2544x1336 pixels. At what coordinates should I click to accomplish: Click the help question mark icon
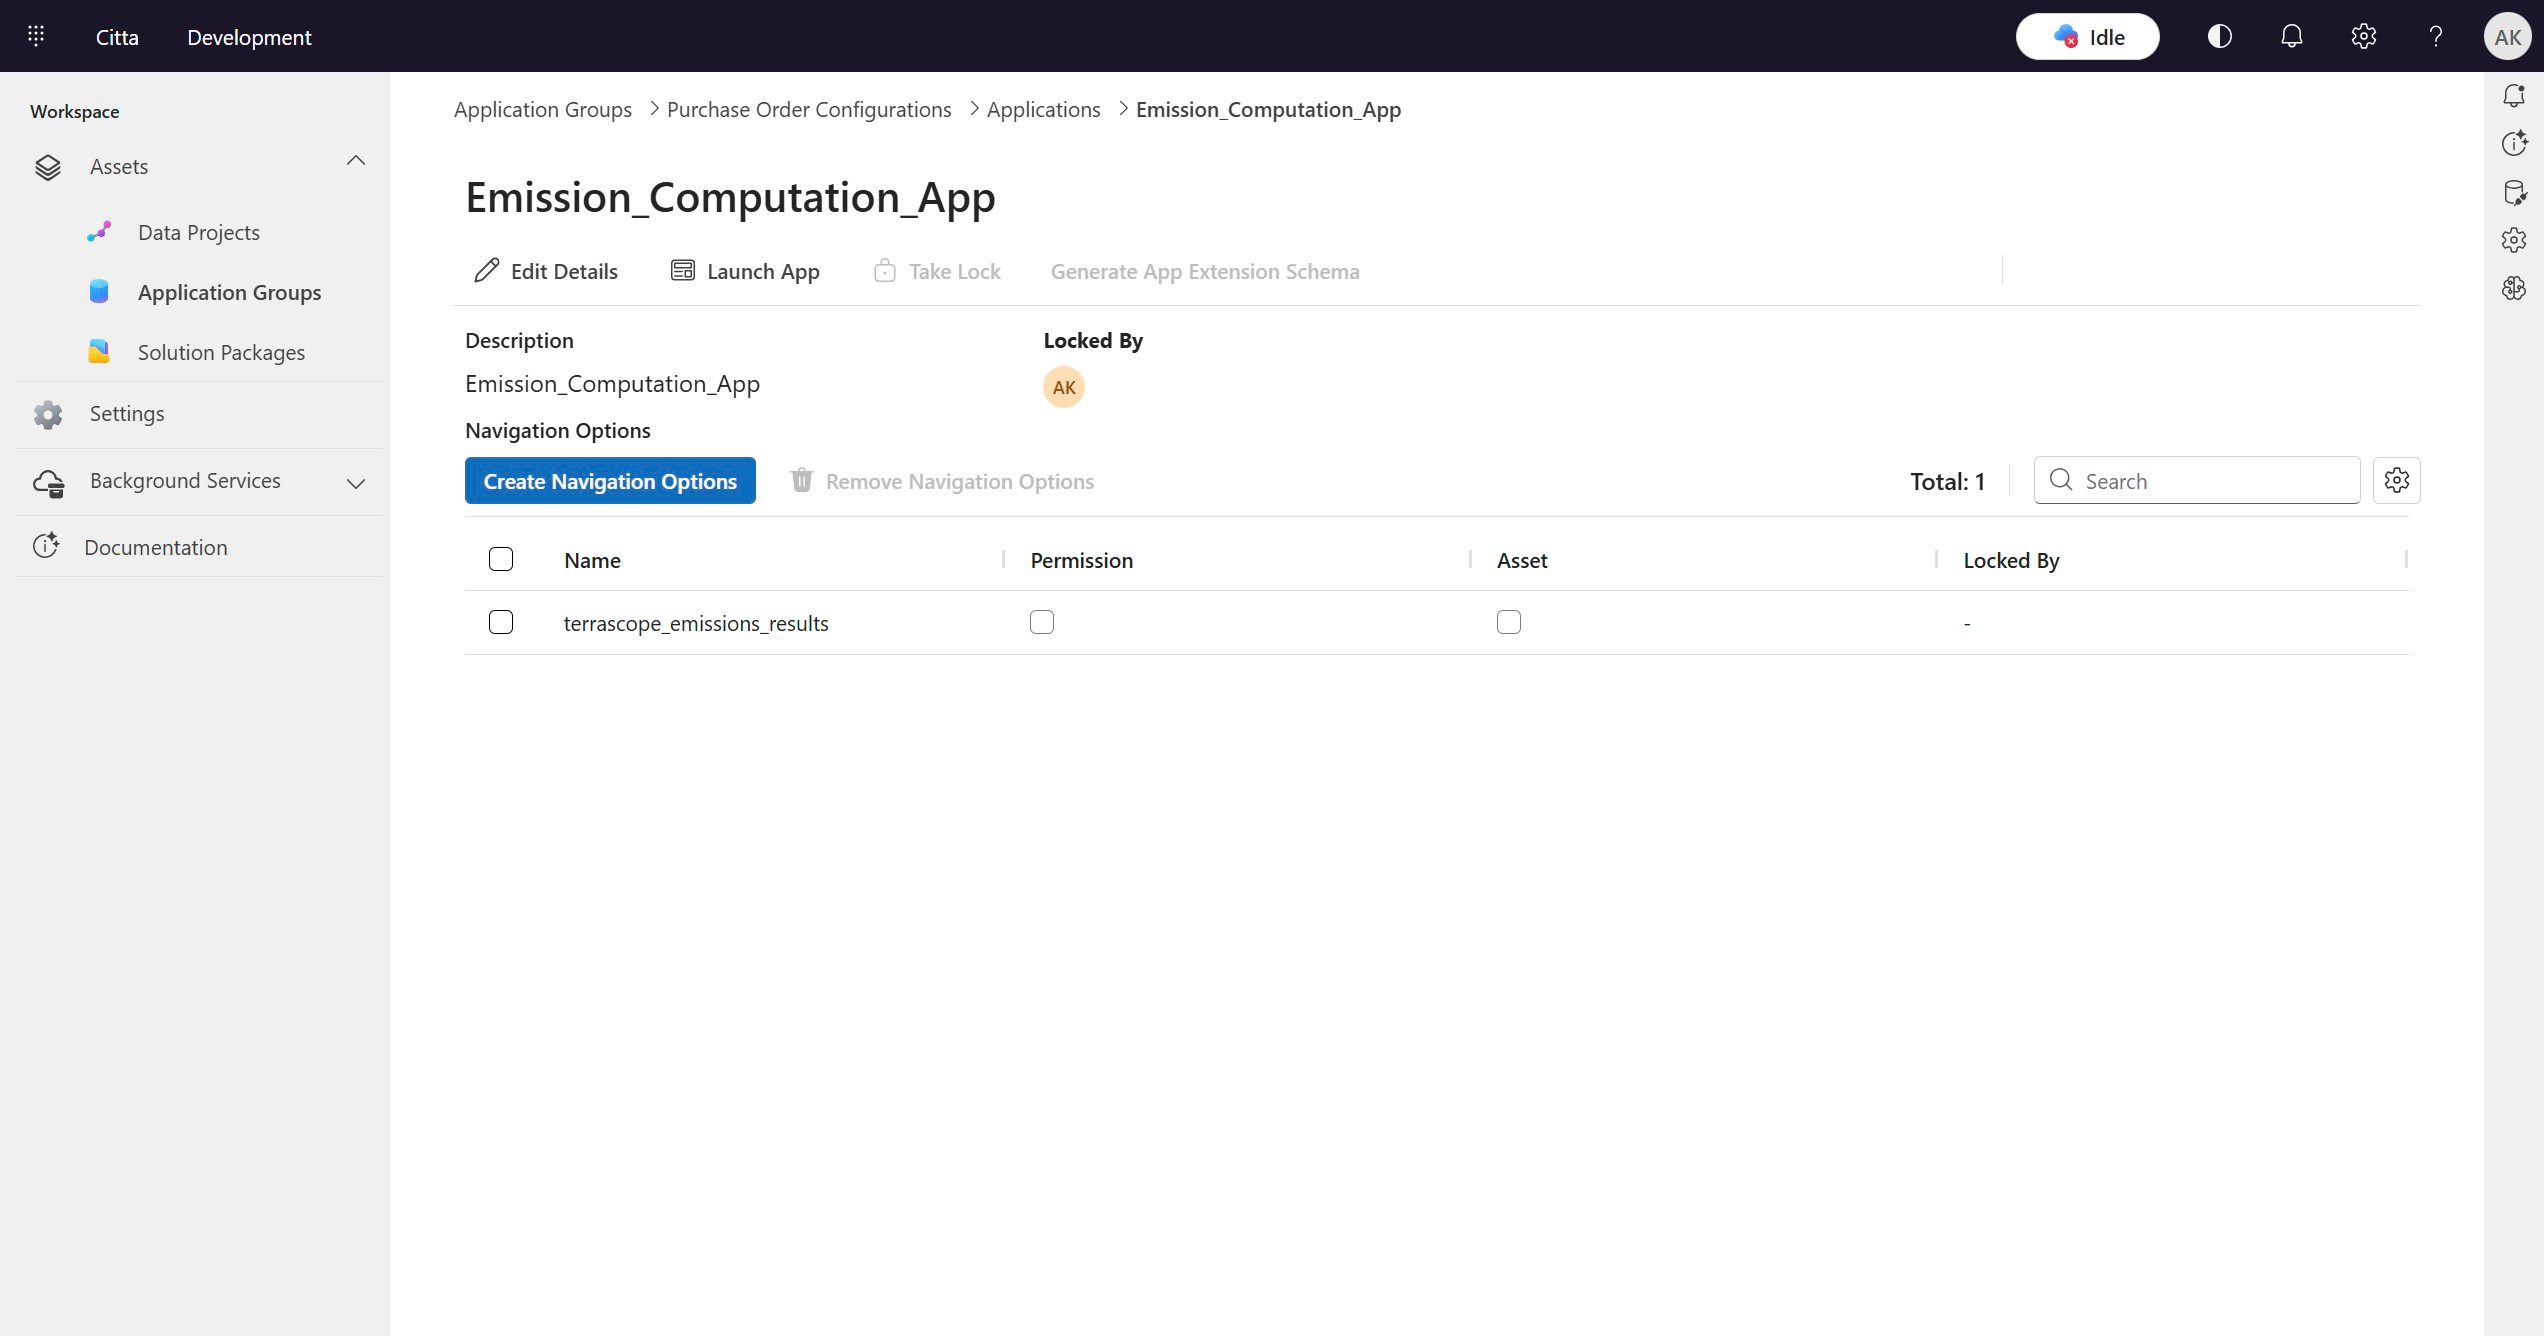[2435, 37]
